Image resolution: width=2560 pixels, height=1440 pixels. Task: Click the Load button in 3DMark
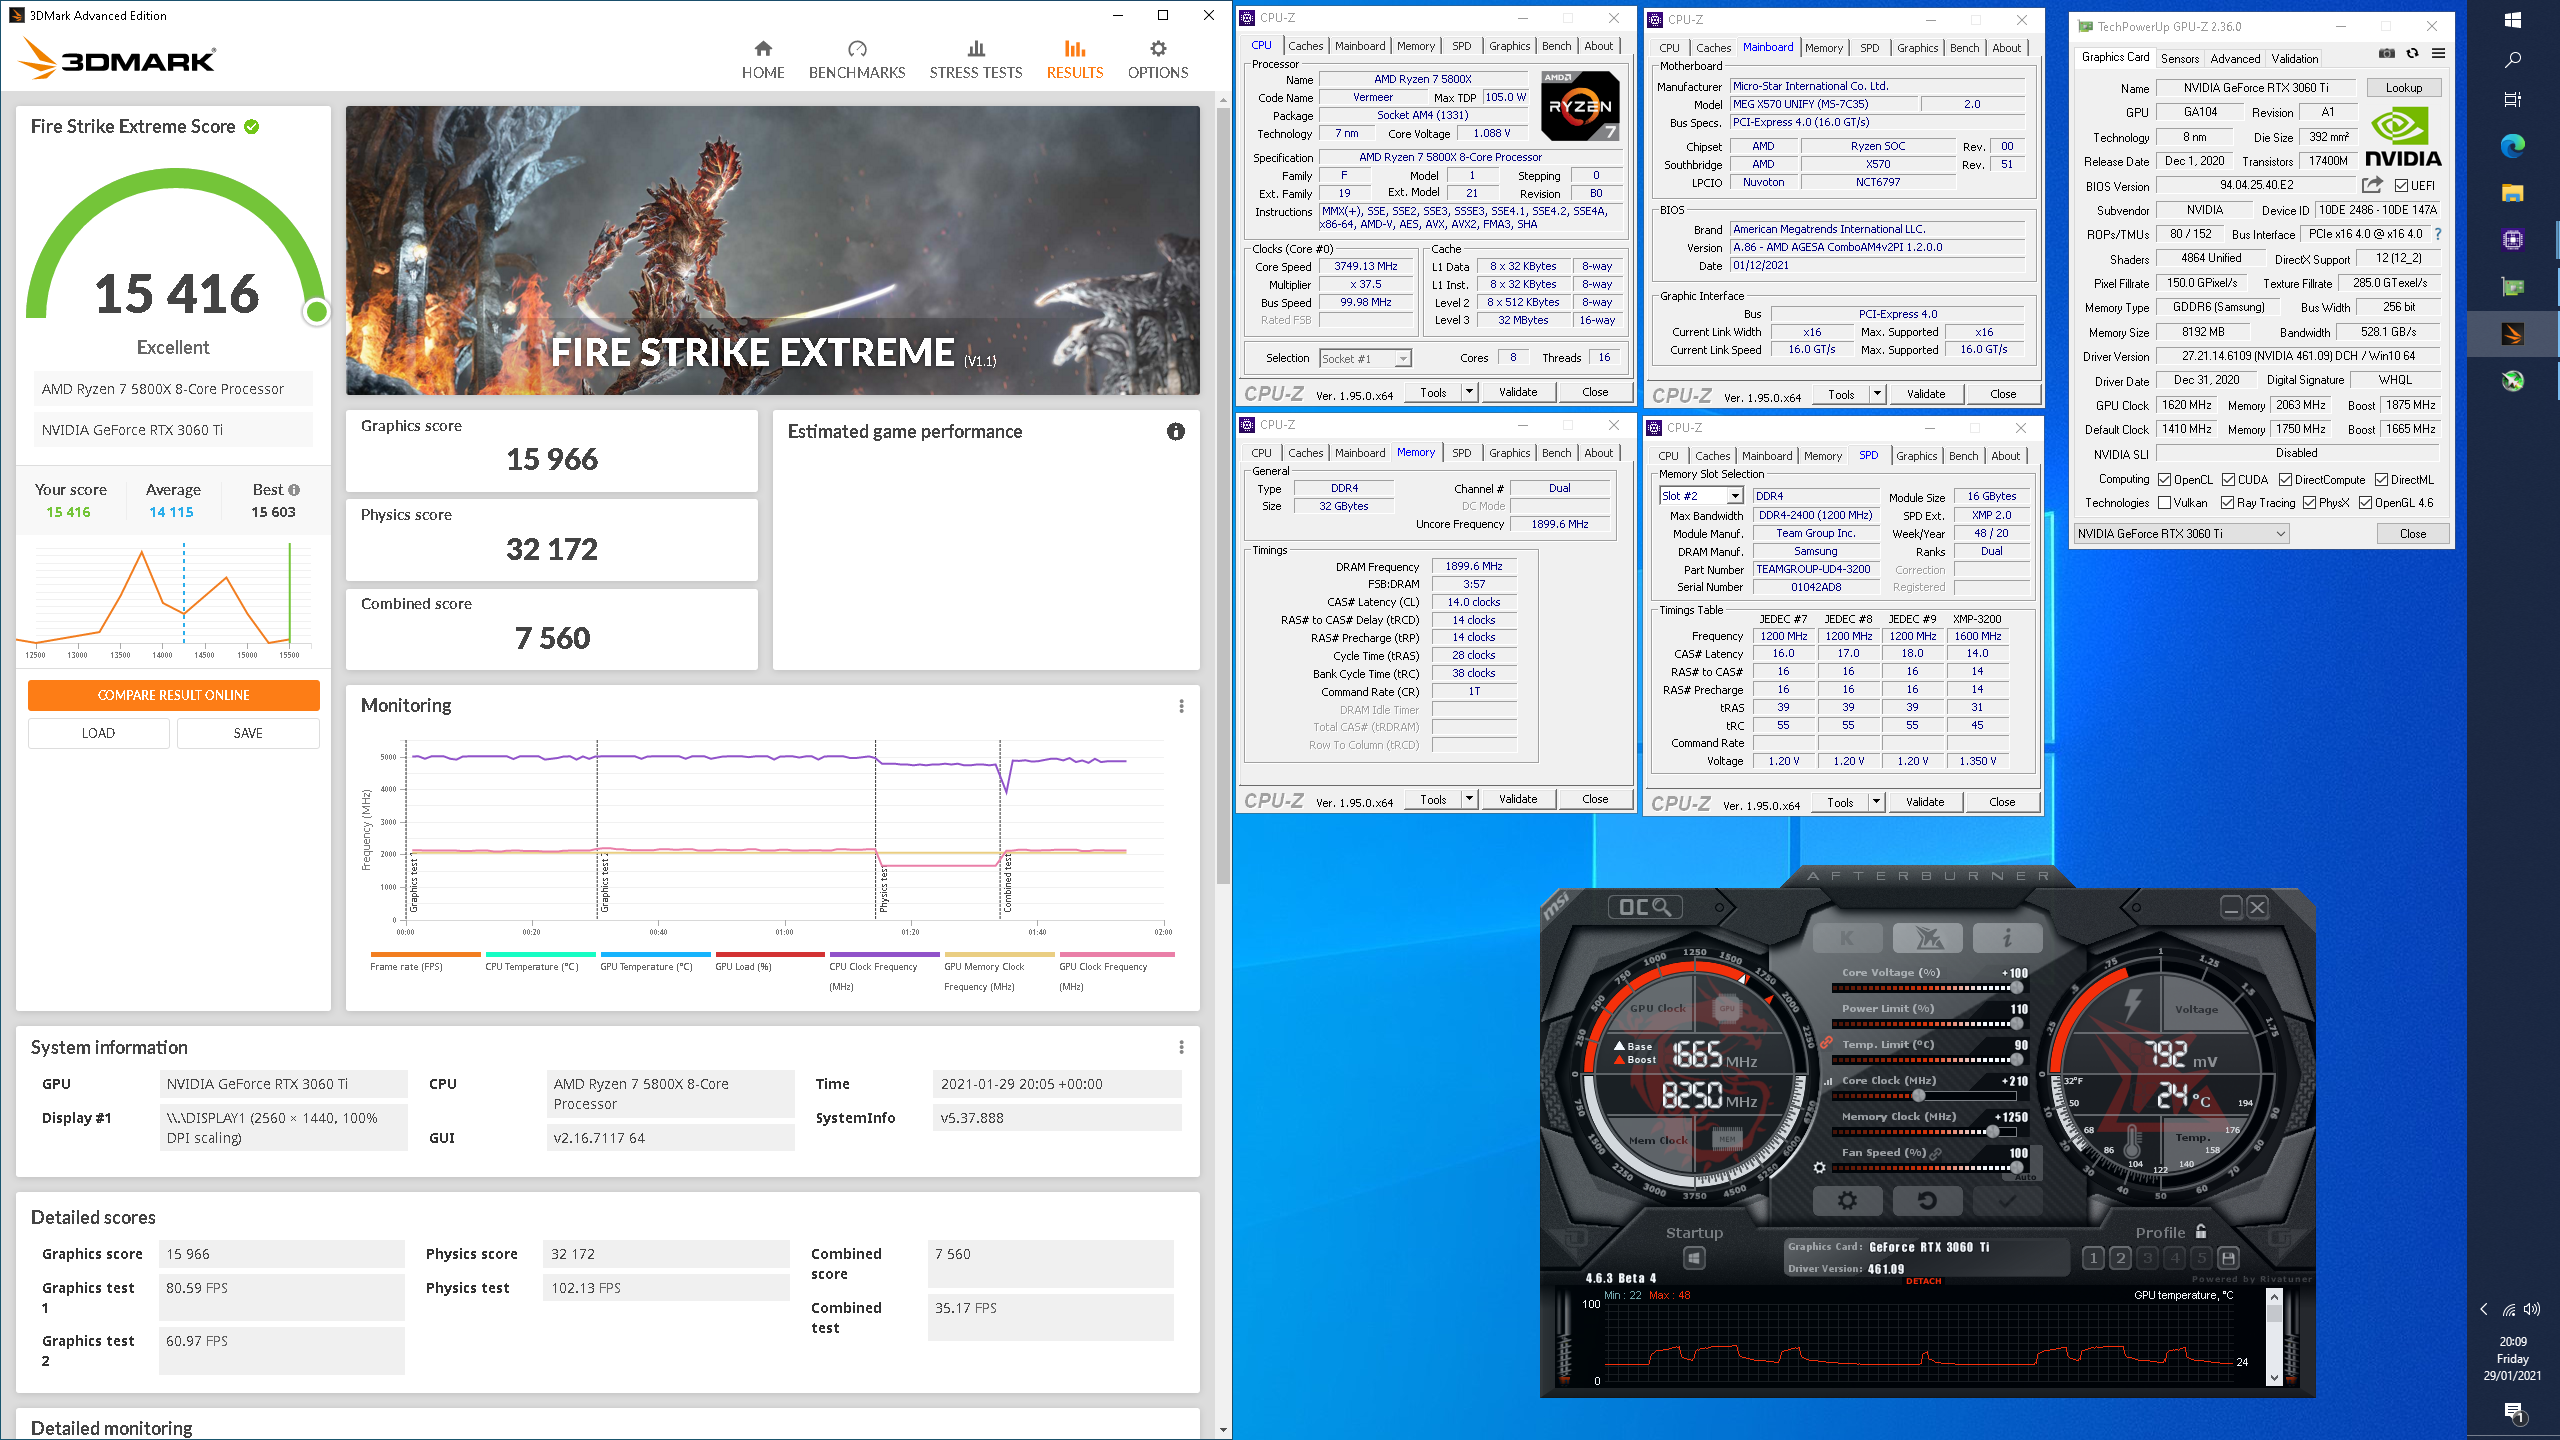point(98,733)
